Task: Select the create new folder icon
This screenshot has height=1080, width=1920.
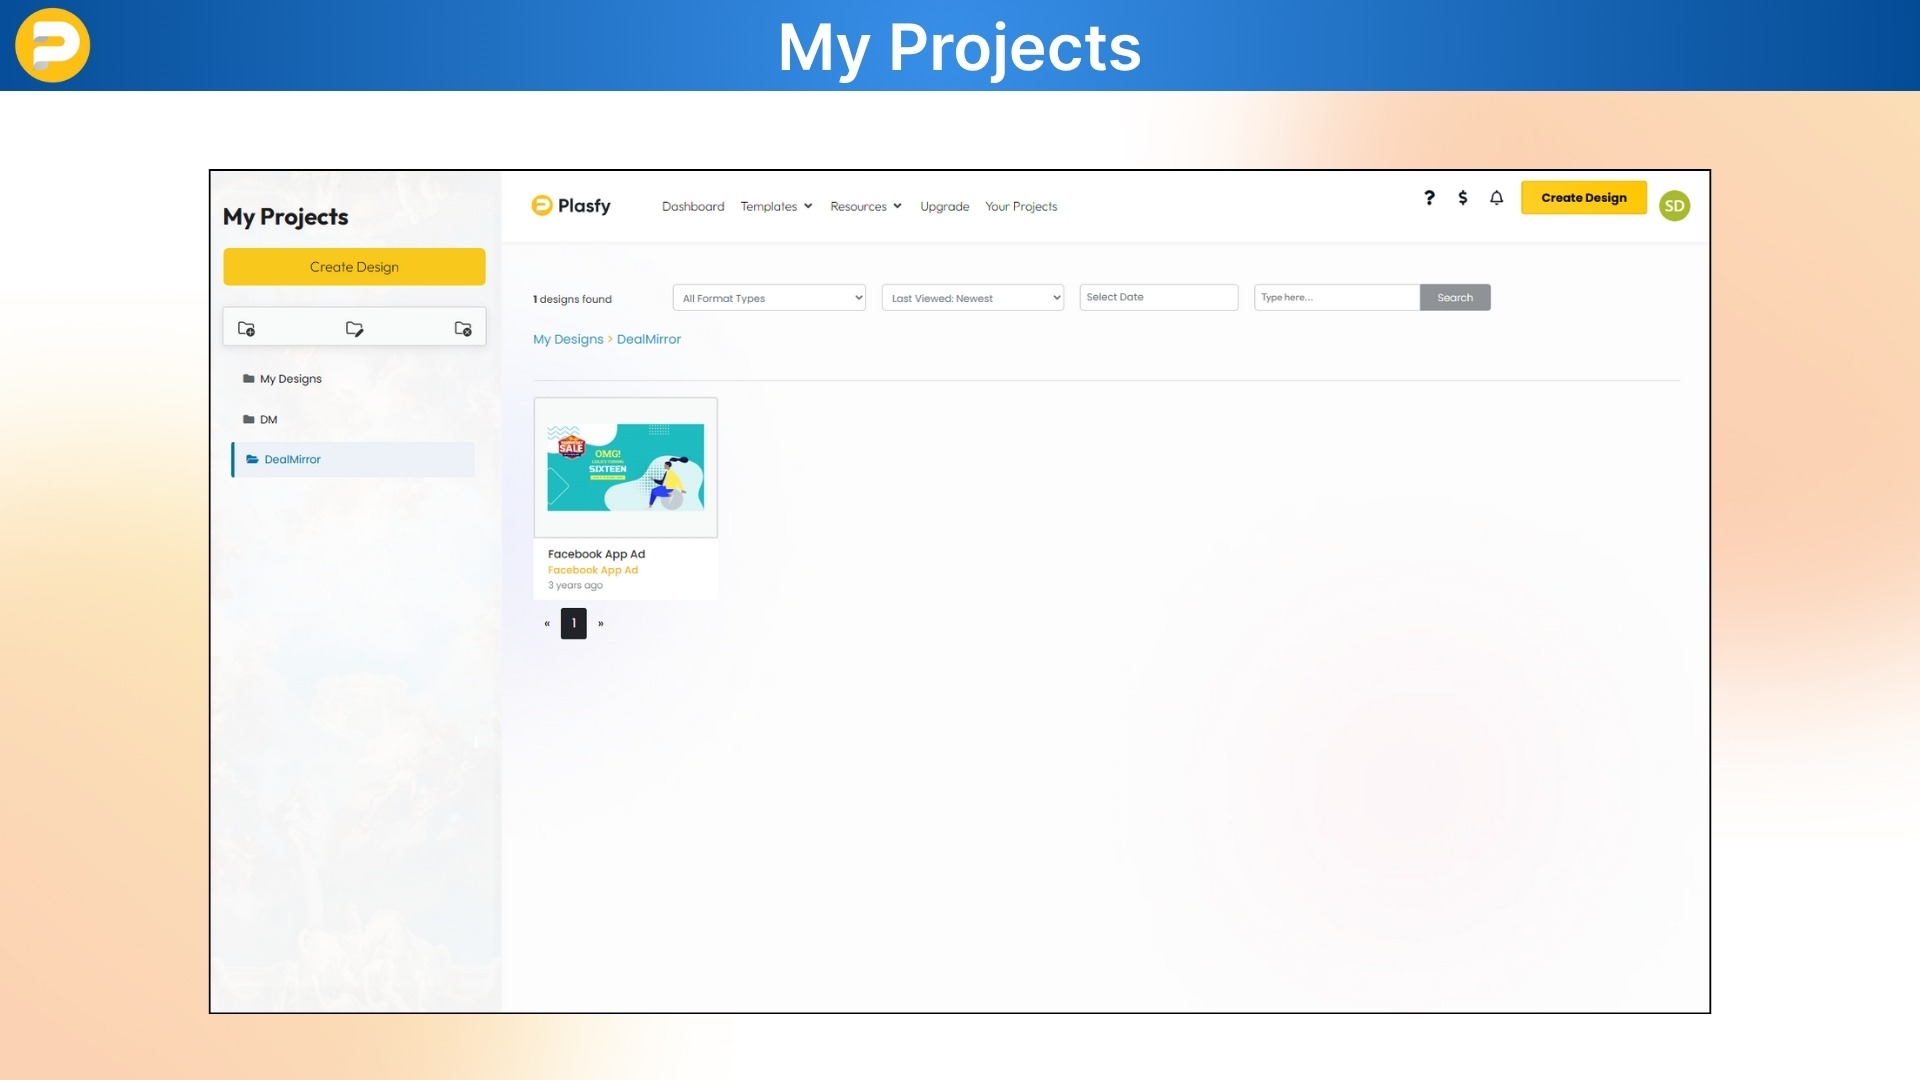Action: (247, 328)
